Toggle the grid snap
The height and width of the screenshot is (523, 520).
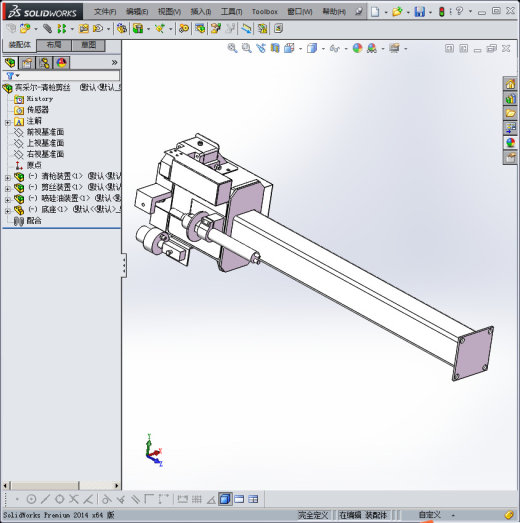click(197, 499)
